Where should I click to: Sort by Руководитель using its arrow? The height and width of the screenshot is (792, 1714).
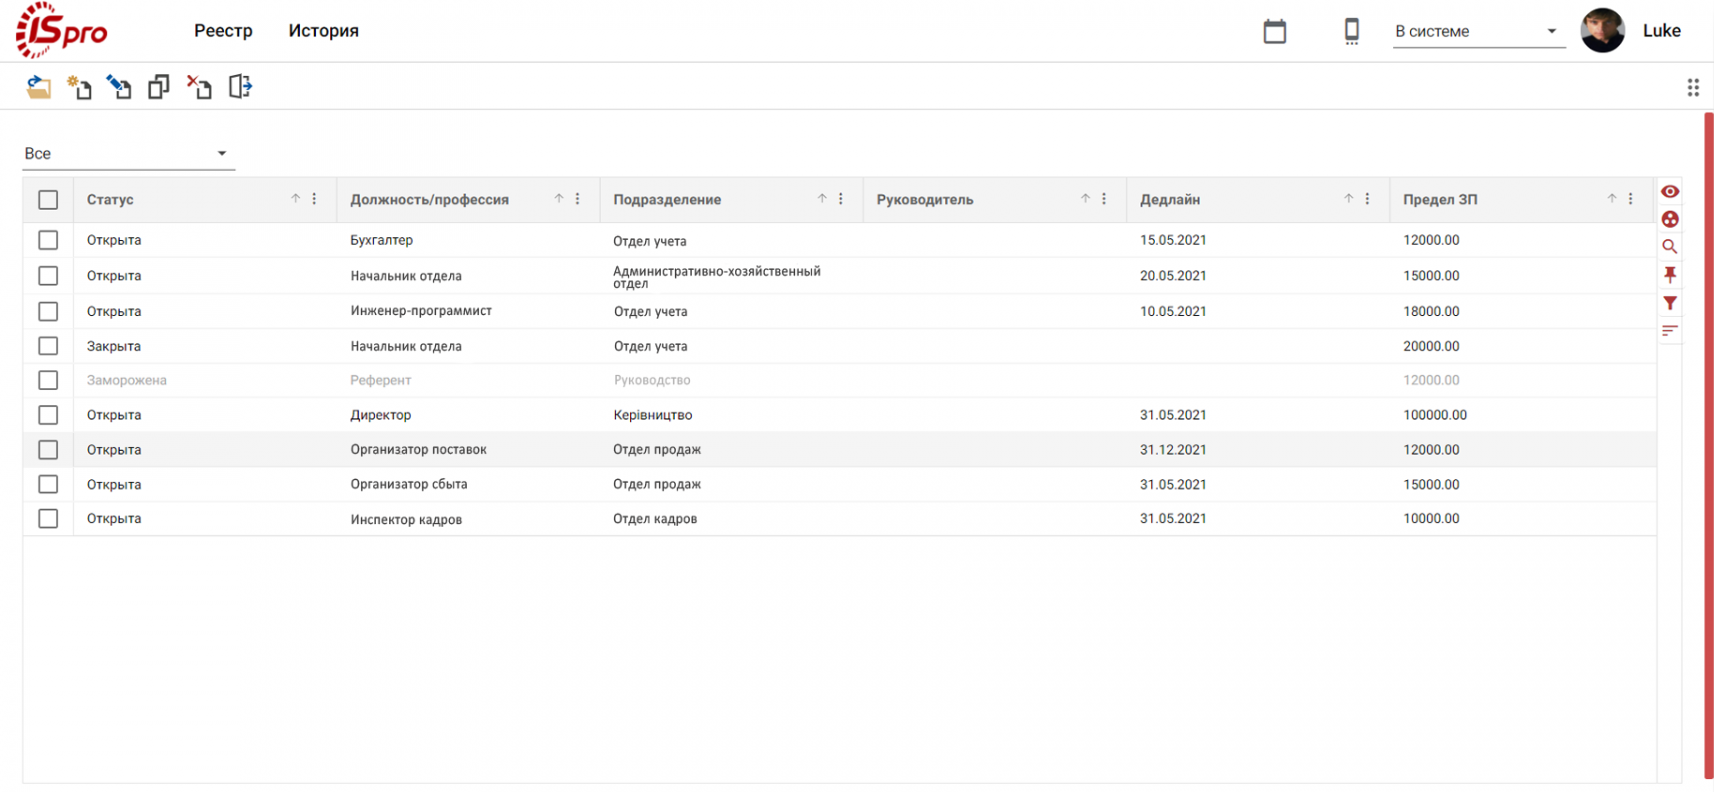(x=1085, y=199)
